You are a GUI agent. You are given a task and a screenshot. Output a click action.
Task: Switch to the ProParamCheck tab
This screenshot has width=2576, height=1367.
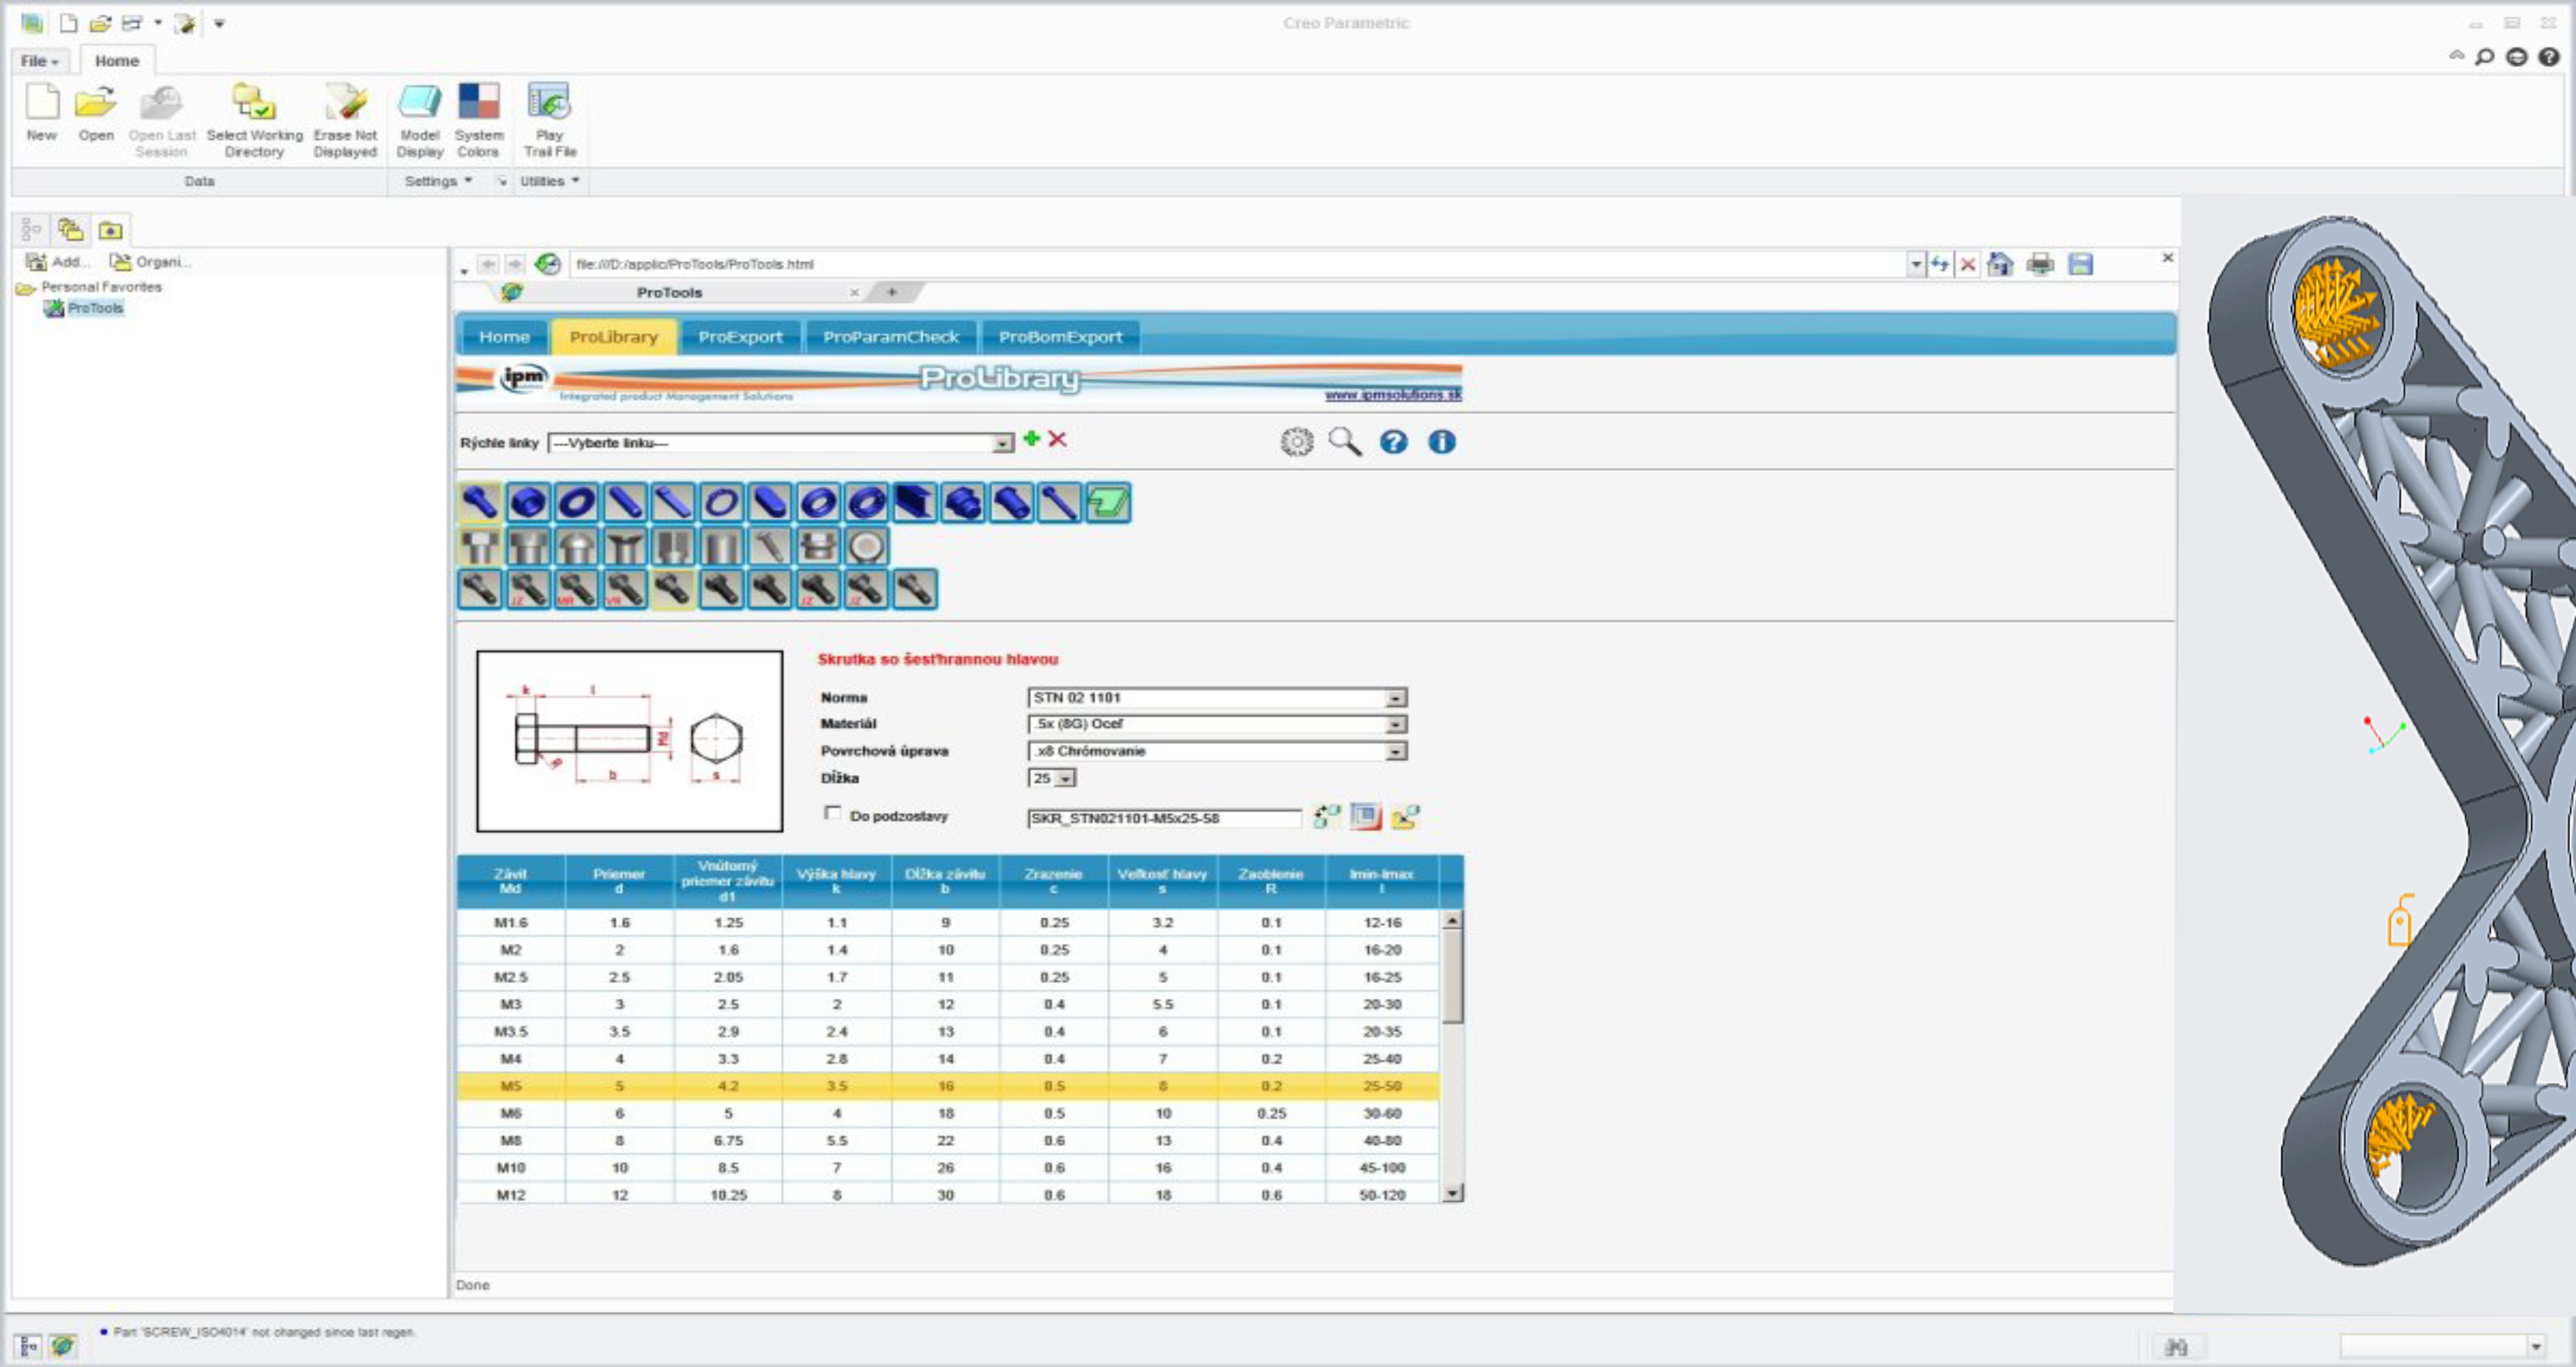tap(890, 337)
